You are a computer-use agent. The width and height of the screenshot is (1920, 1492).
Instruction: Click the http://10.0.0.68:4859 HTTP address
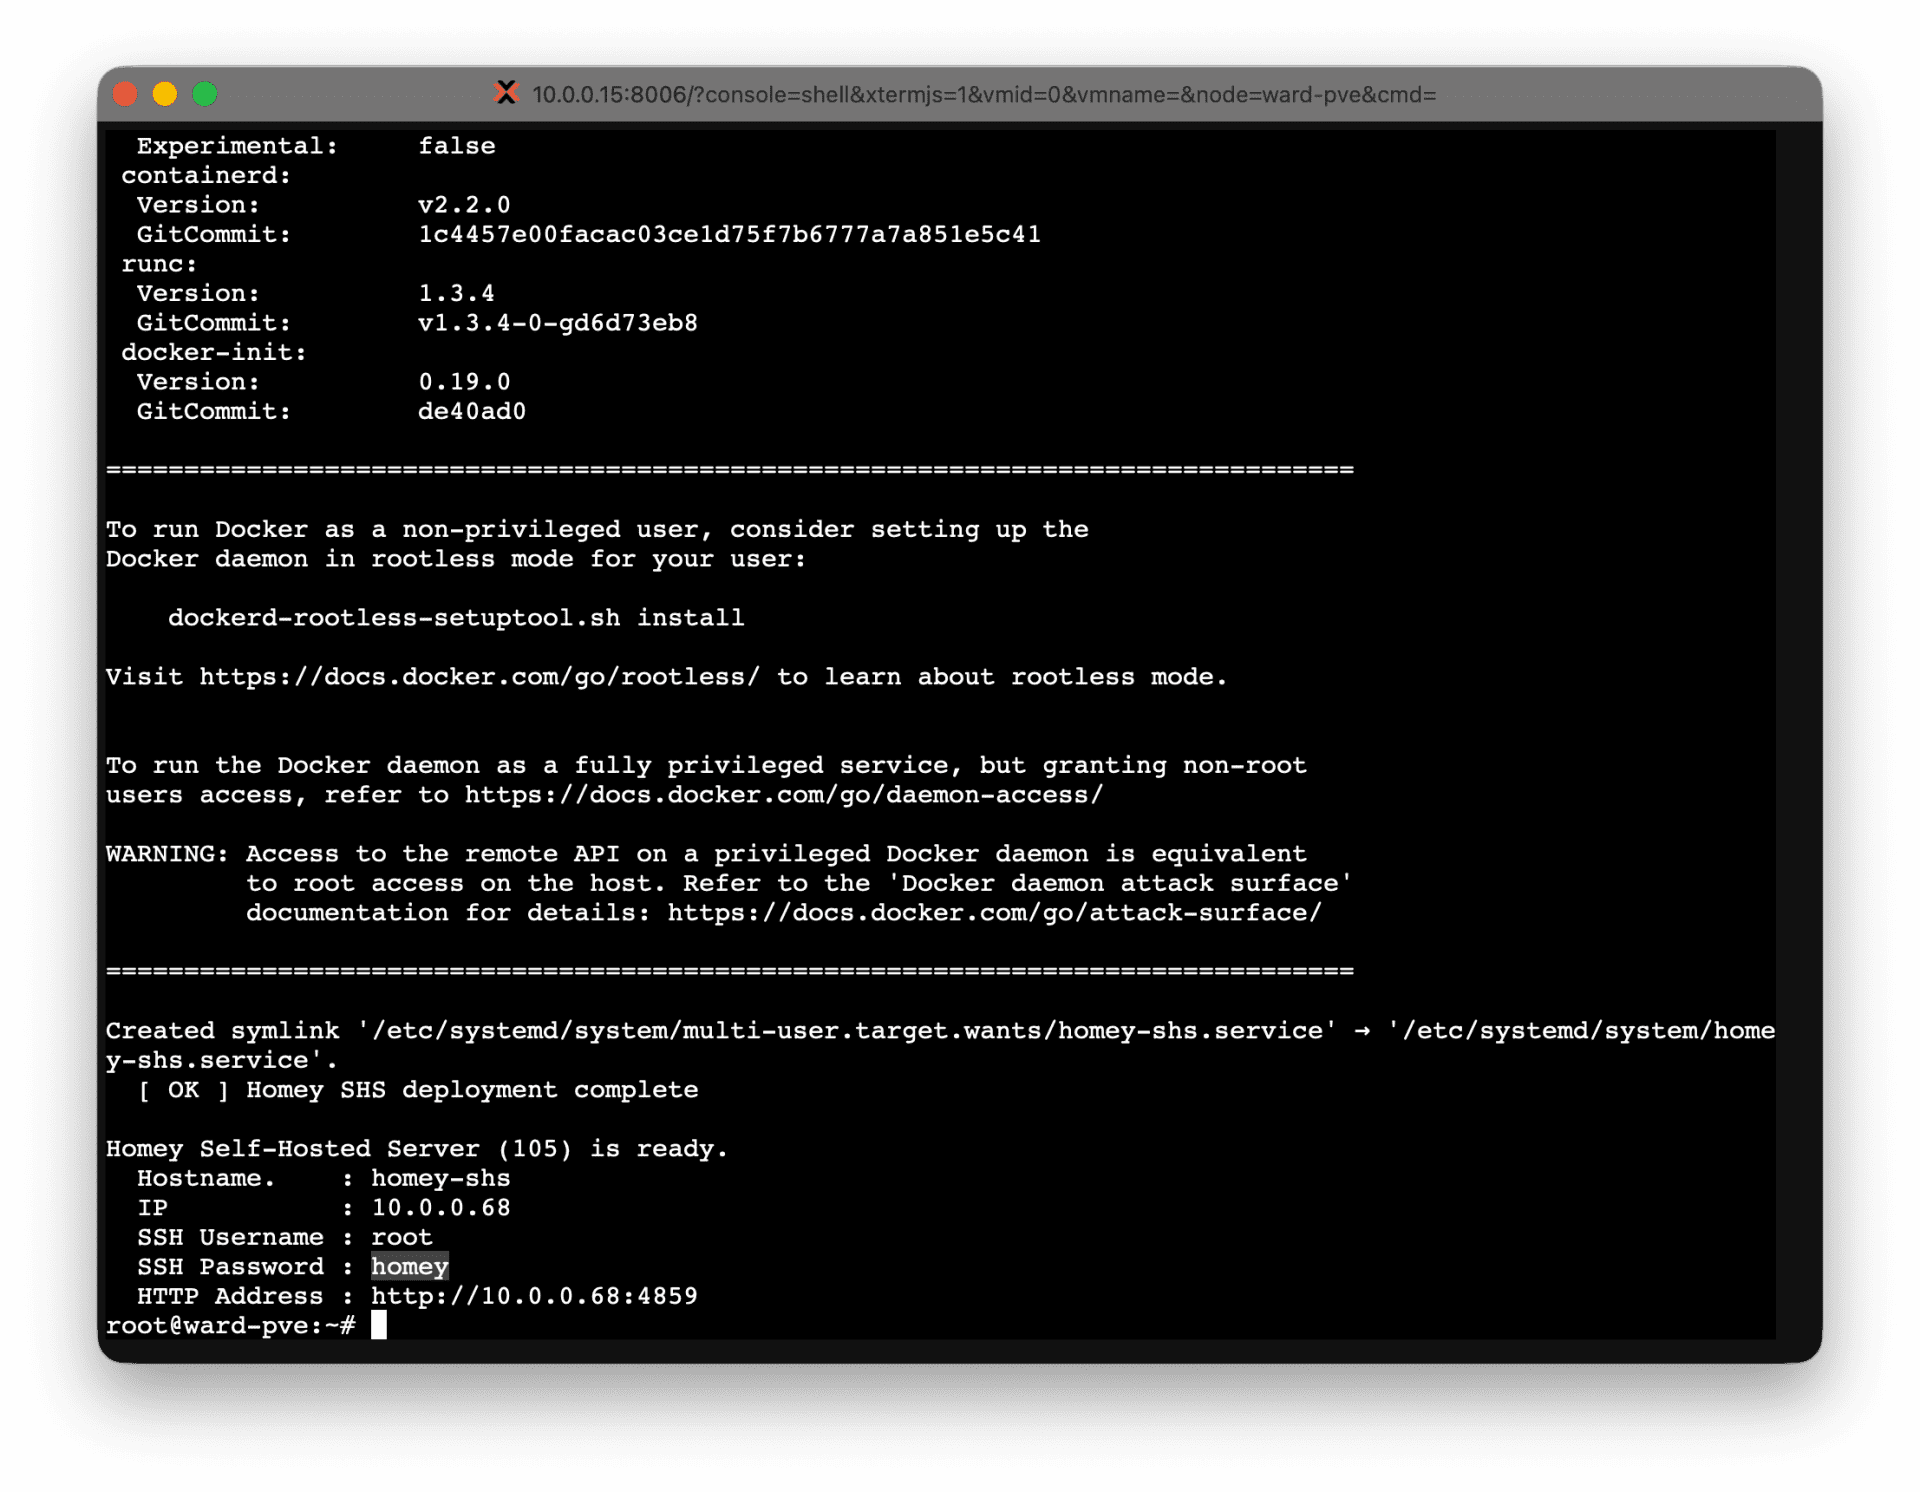[534, 1296]
